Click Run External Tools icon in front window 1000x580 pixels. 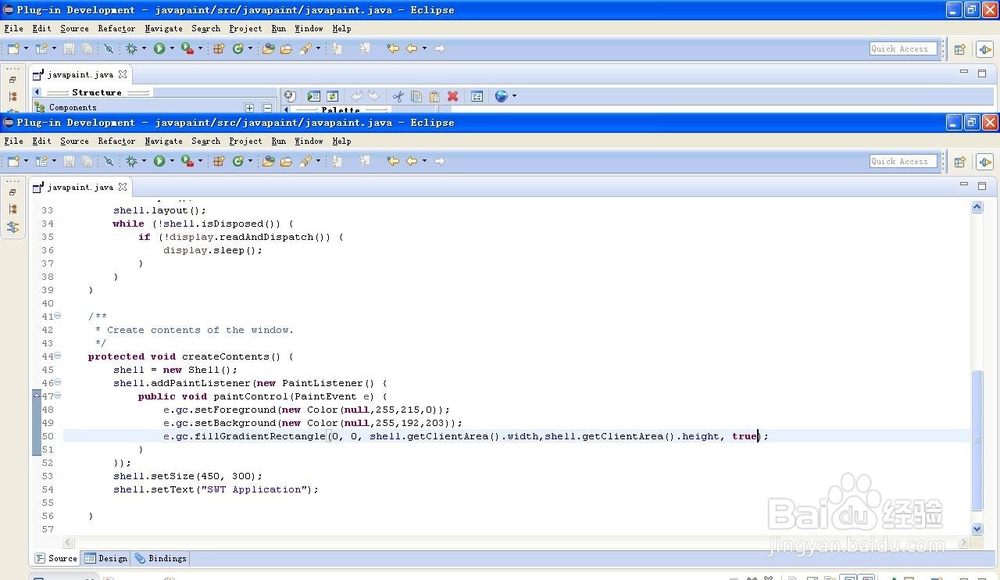click(187, 161)
